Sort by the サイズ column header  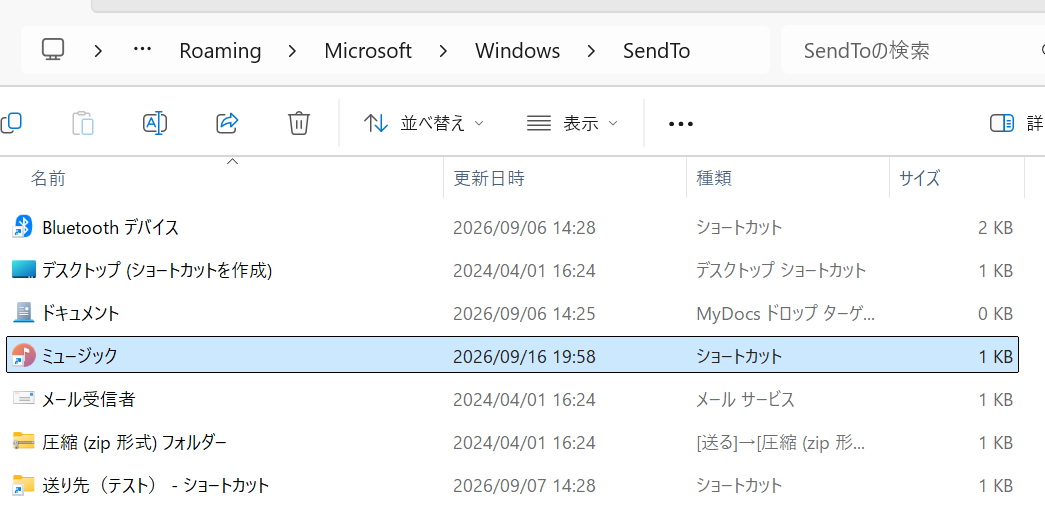(x=919, y=178)
